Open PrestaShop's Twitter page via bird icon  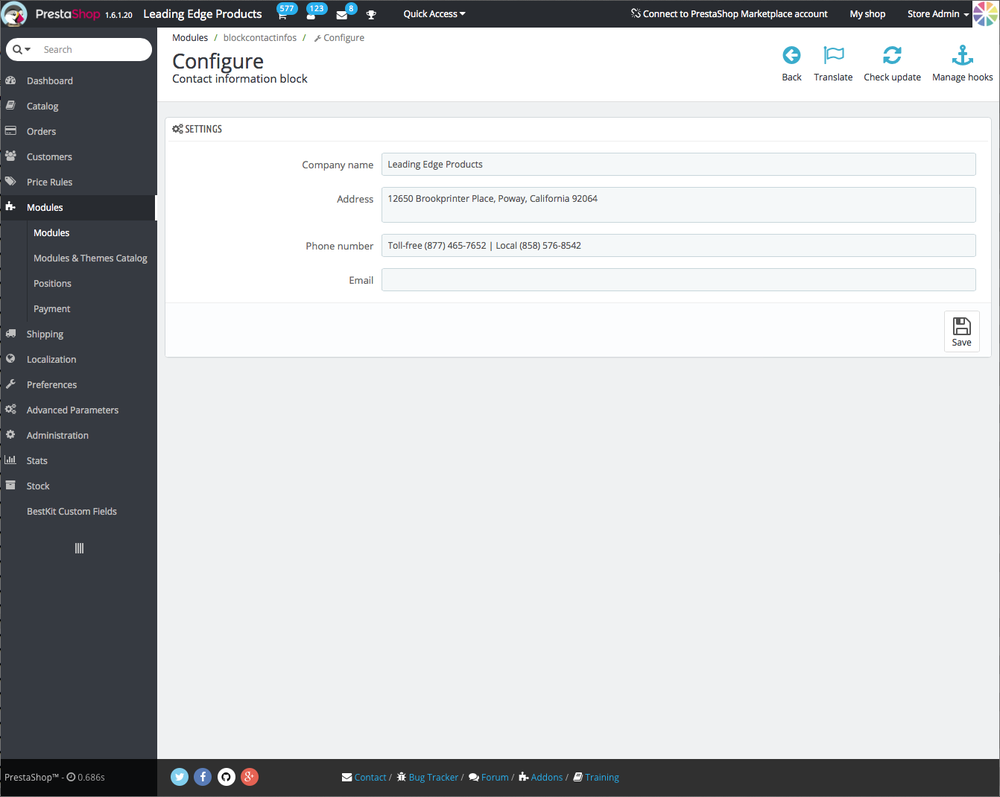click(x=179, y=776)
